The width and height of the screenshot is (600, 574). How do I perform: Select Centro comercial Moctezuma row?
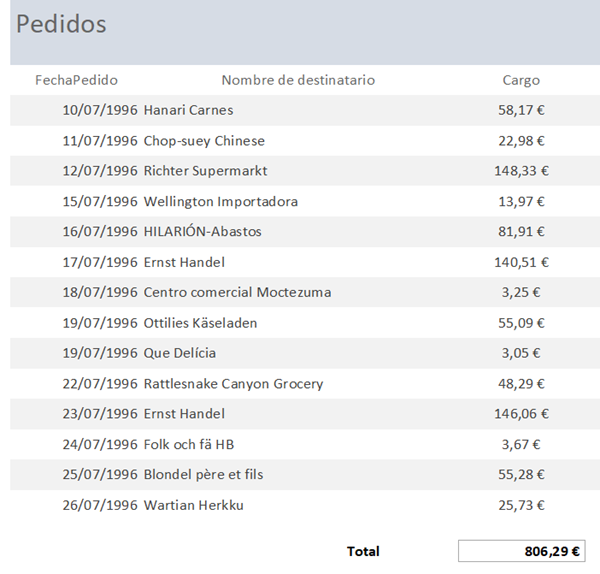click(x=237, y=293)
